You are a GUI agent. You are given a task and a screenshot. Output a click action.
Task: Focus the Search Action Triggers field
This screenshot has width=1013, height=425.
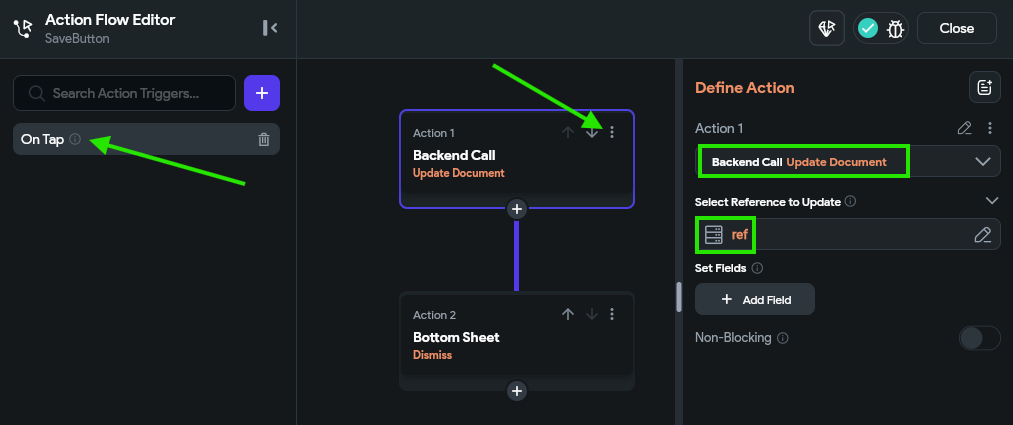[125, 93]
